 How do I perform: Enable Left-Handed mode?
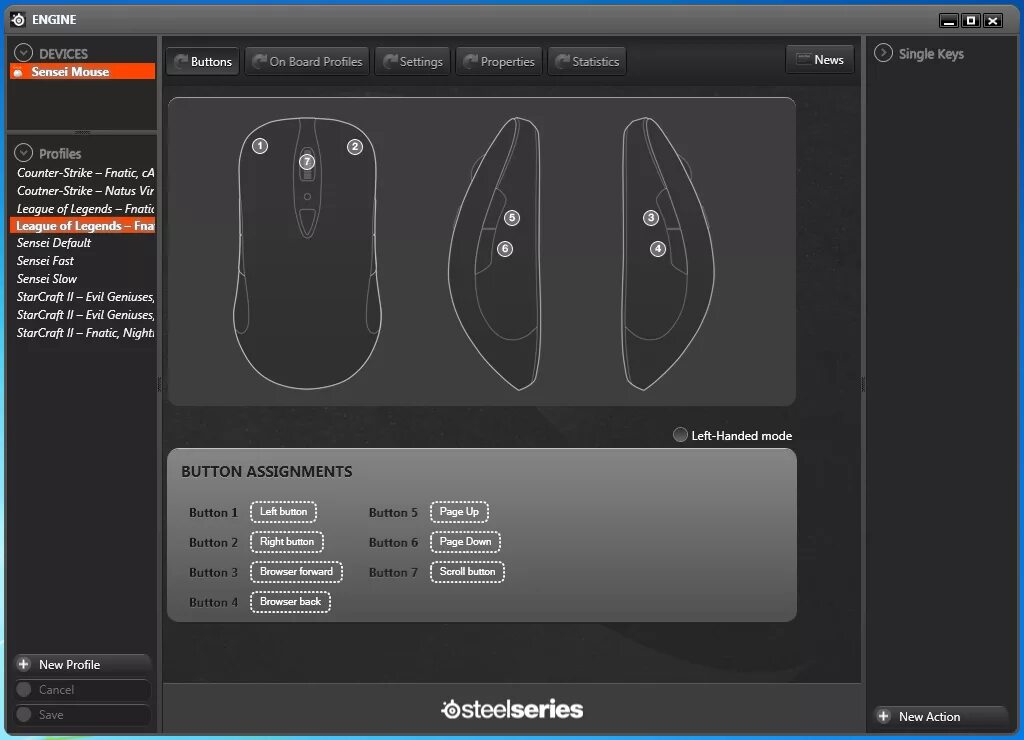tap(680, 435)
